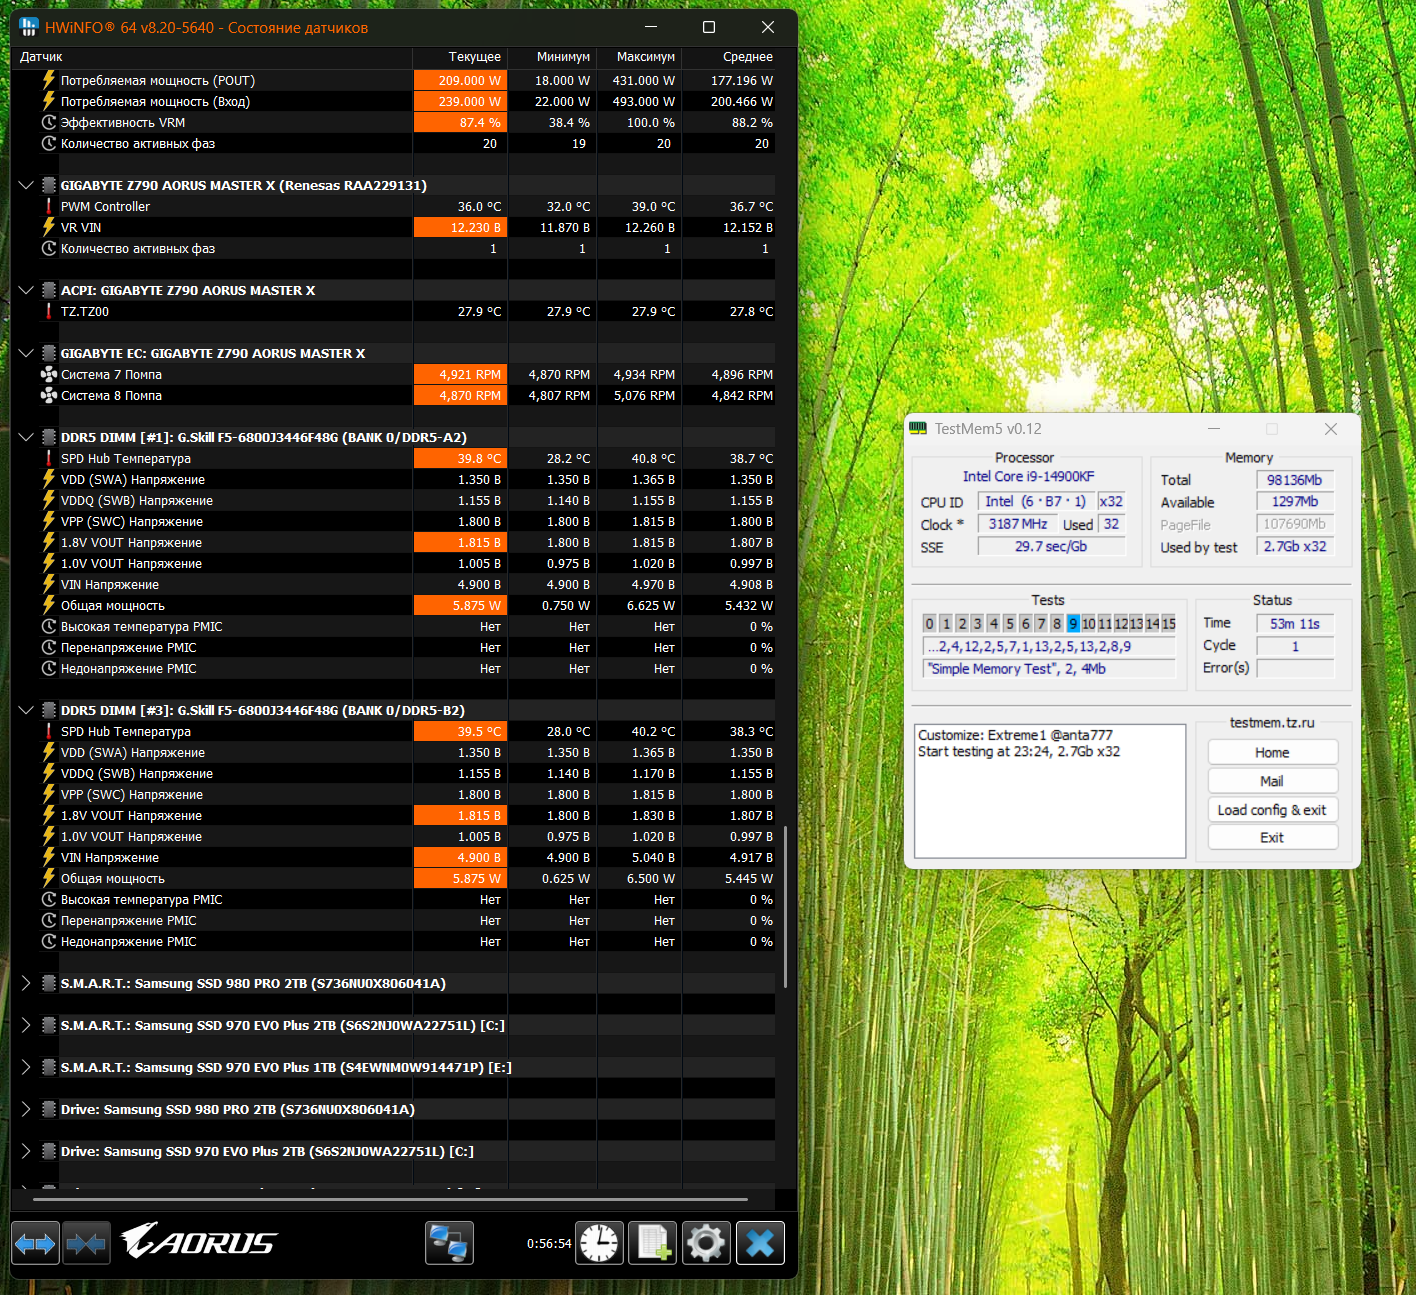Open sensor settings via the gear icon
The width and height of the screenshot is (1416, 1295).
[x=706, y=1244]
